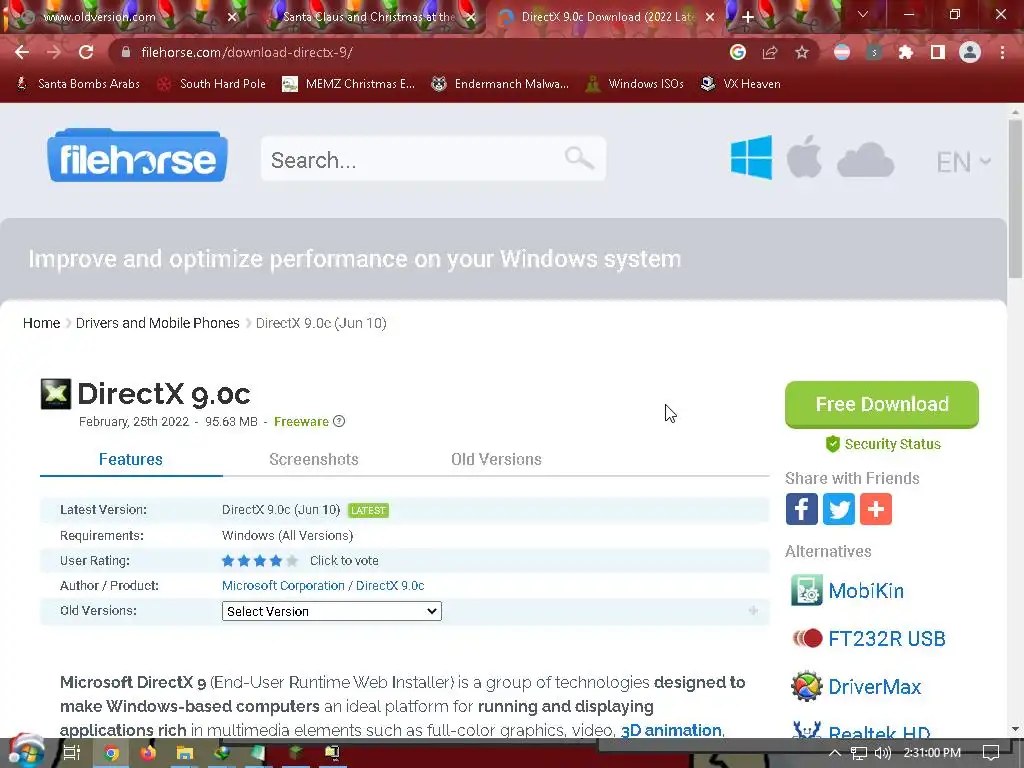The image size is (1024, 768).
Task: Go back to the previous page
Action: (22, 52)
